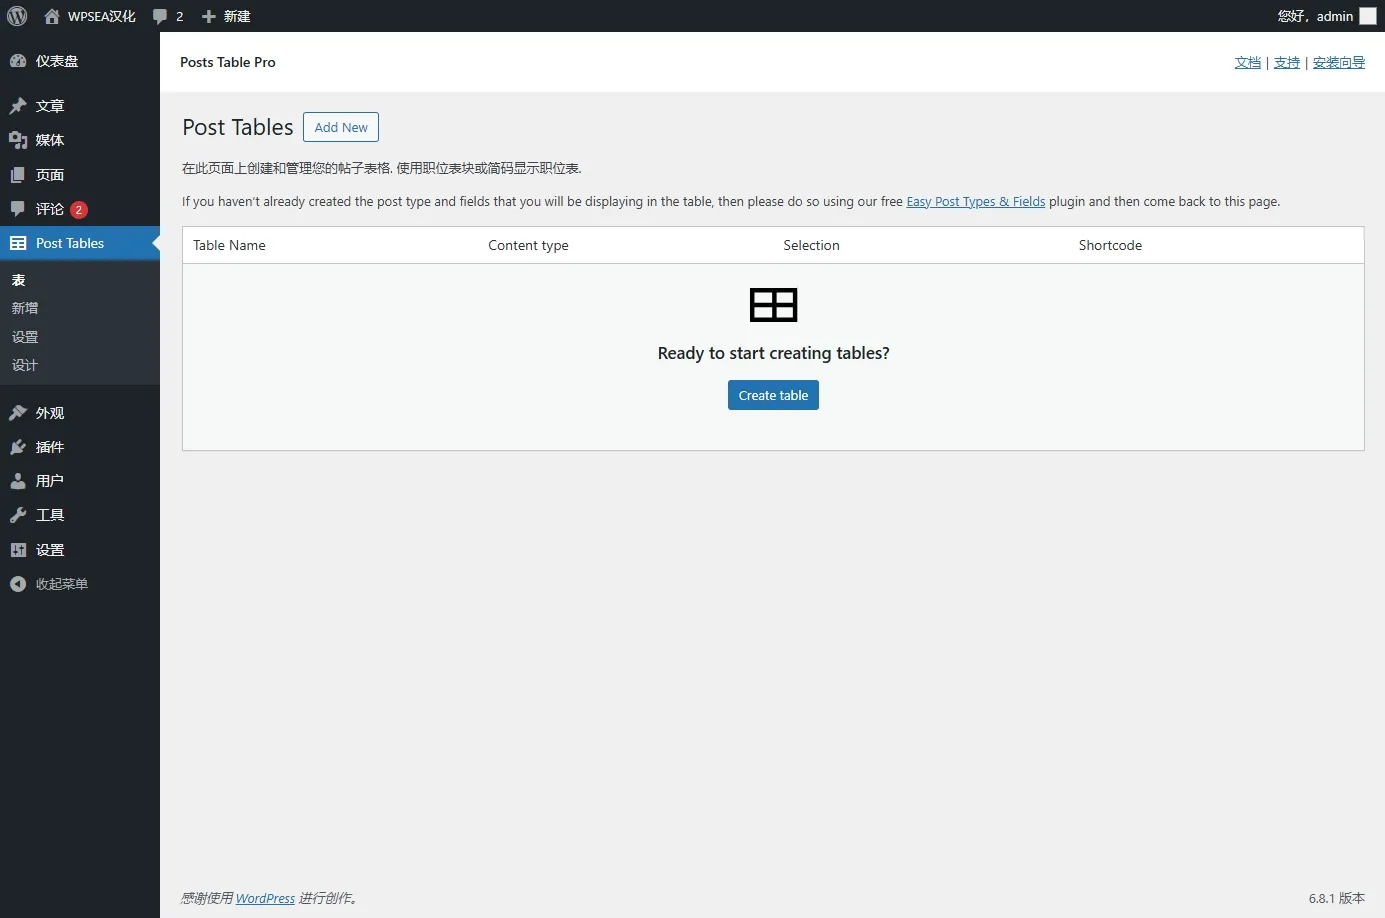This screenshot has height=918, width=1385.
Task: Click the media icon for 媒体
Action: [18, 140]
